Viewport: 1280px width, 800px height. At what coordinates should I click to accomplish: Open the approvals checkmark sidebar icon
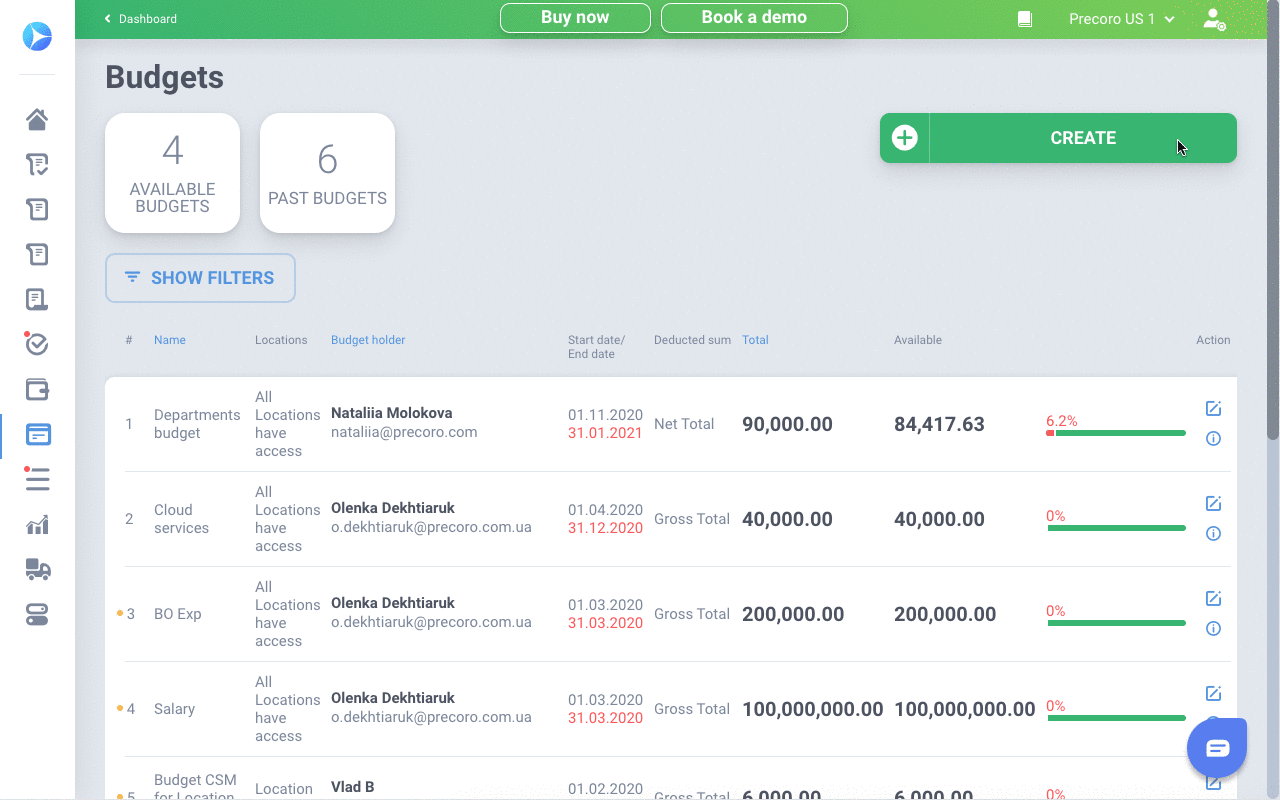(x=37, y=344)
